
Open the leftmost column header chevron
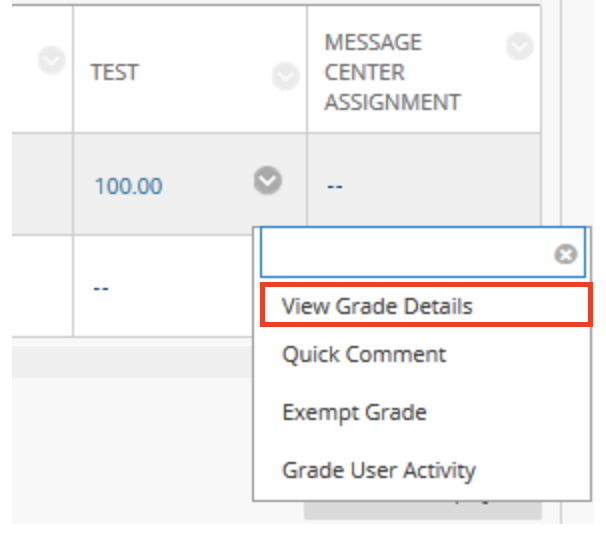pyautogui.click(x=52, y=61)
